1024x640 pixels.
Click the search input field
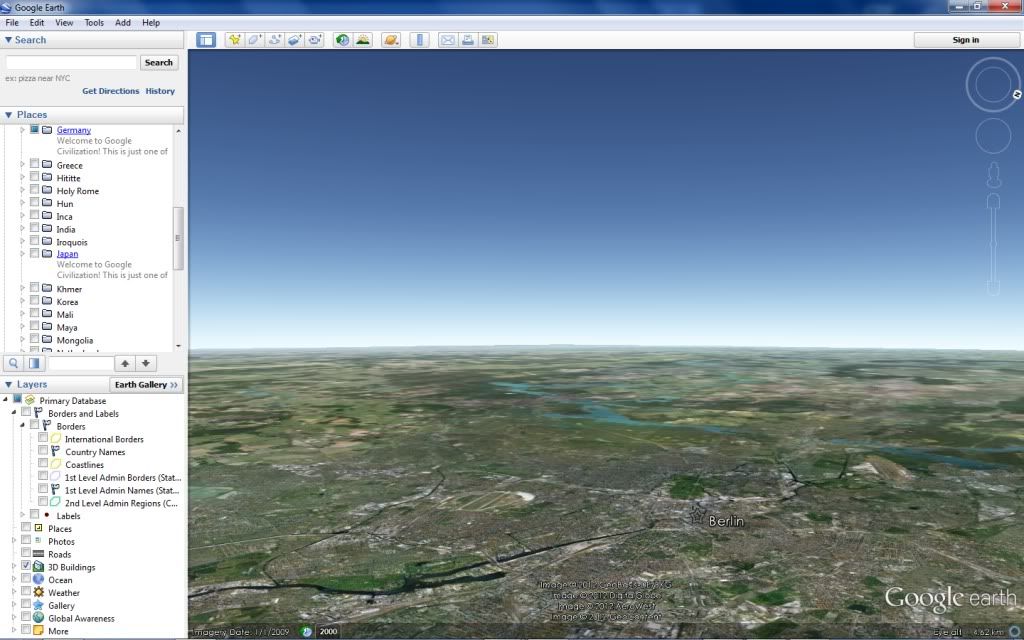pyautogui.click(x=71, y=63)
